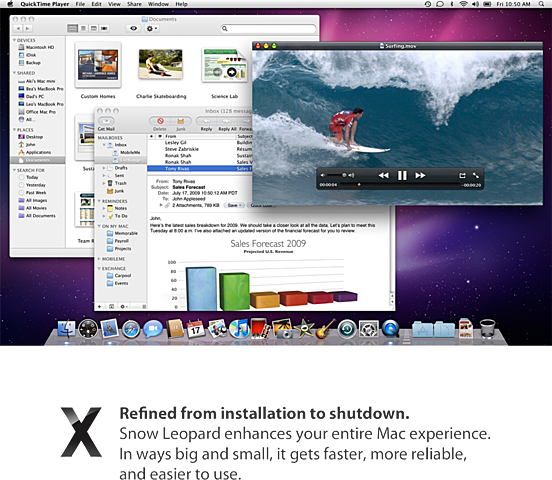Collapse DEVICES section in Finder sidebar
This screenshot has height=480, width=552.
click(x=14, y=40)
